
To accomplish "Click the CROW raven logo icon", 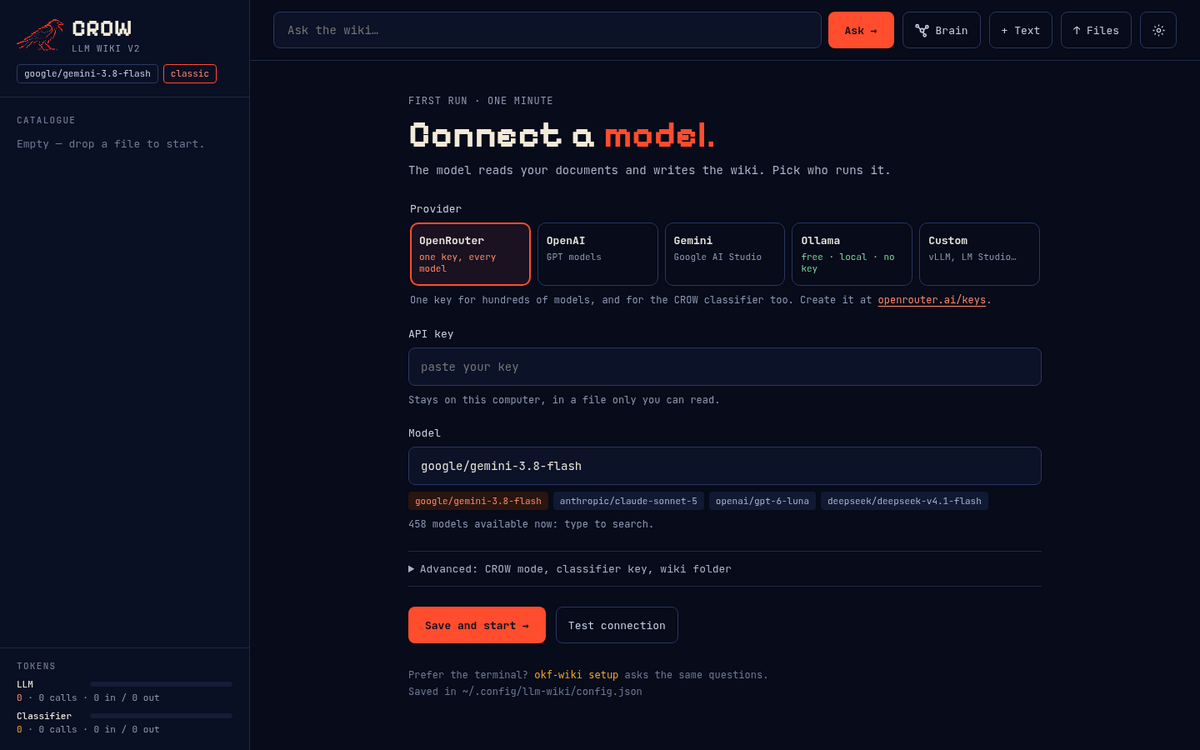I will [40, 35].
